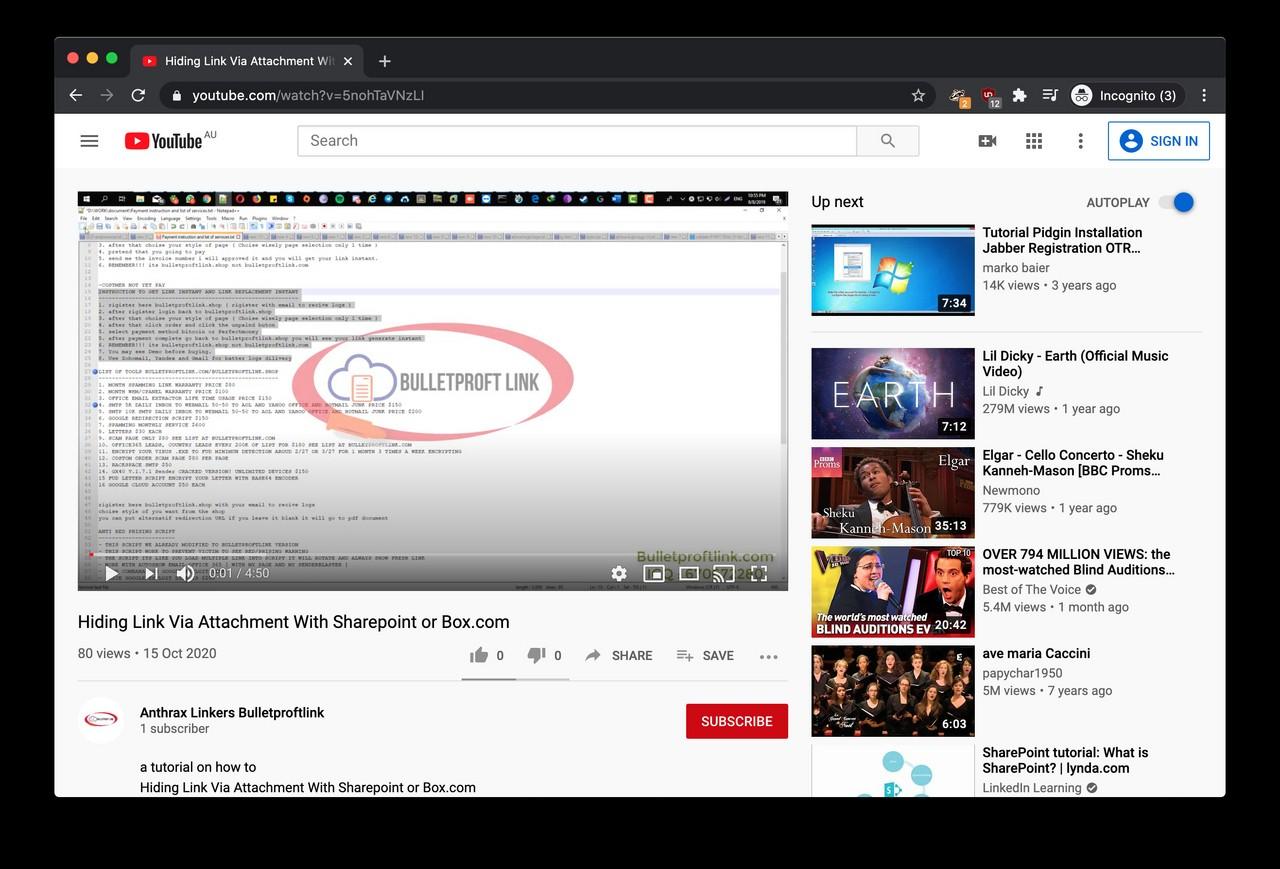Enable miniplayer mode icon
This screenshot has width=1280, height=869.
(x=654, y=573)
